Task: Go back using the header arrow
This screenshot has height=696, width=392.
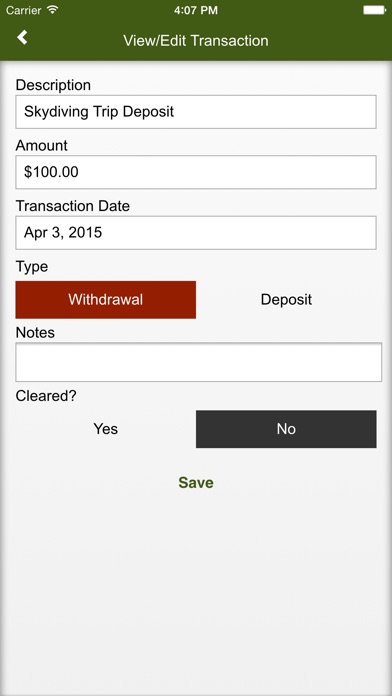Action: [x=22, y=38]
